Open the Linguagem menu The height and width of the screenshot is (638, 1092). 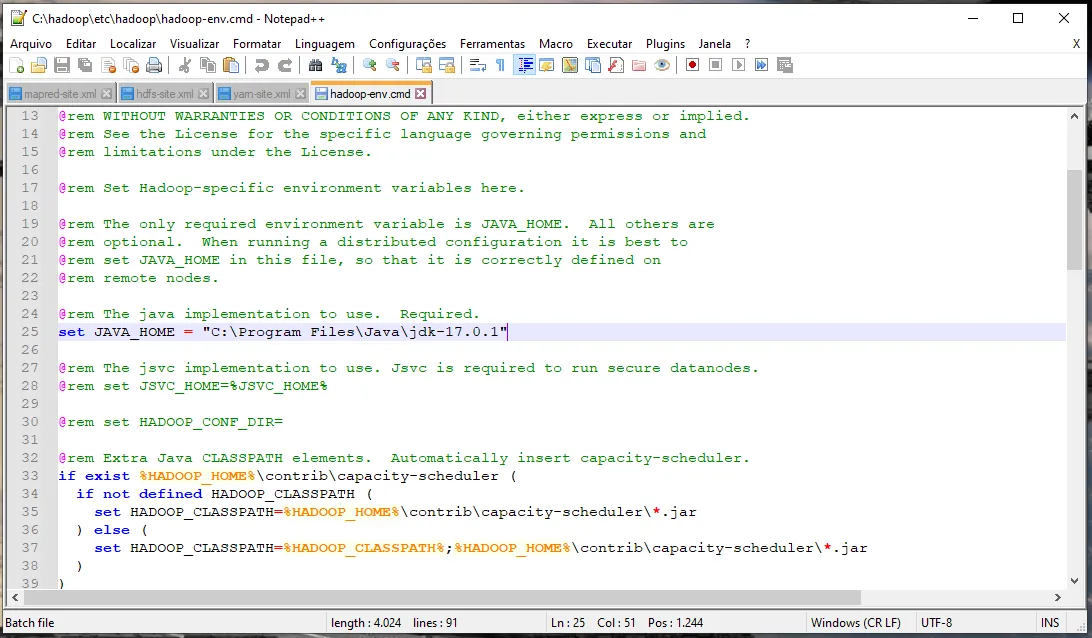tap(324, 44)
